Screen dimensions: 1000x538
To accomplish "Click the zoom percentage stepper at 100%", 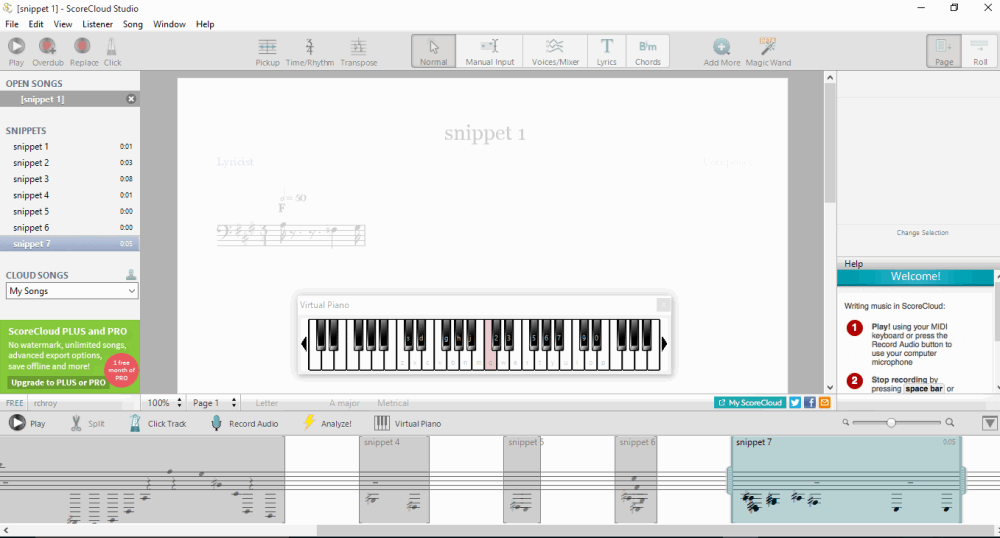I will (x=179, y=403).
